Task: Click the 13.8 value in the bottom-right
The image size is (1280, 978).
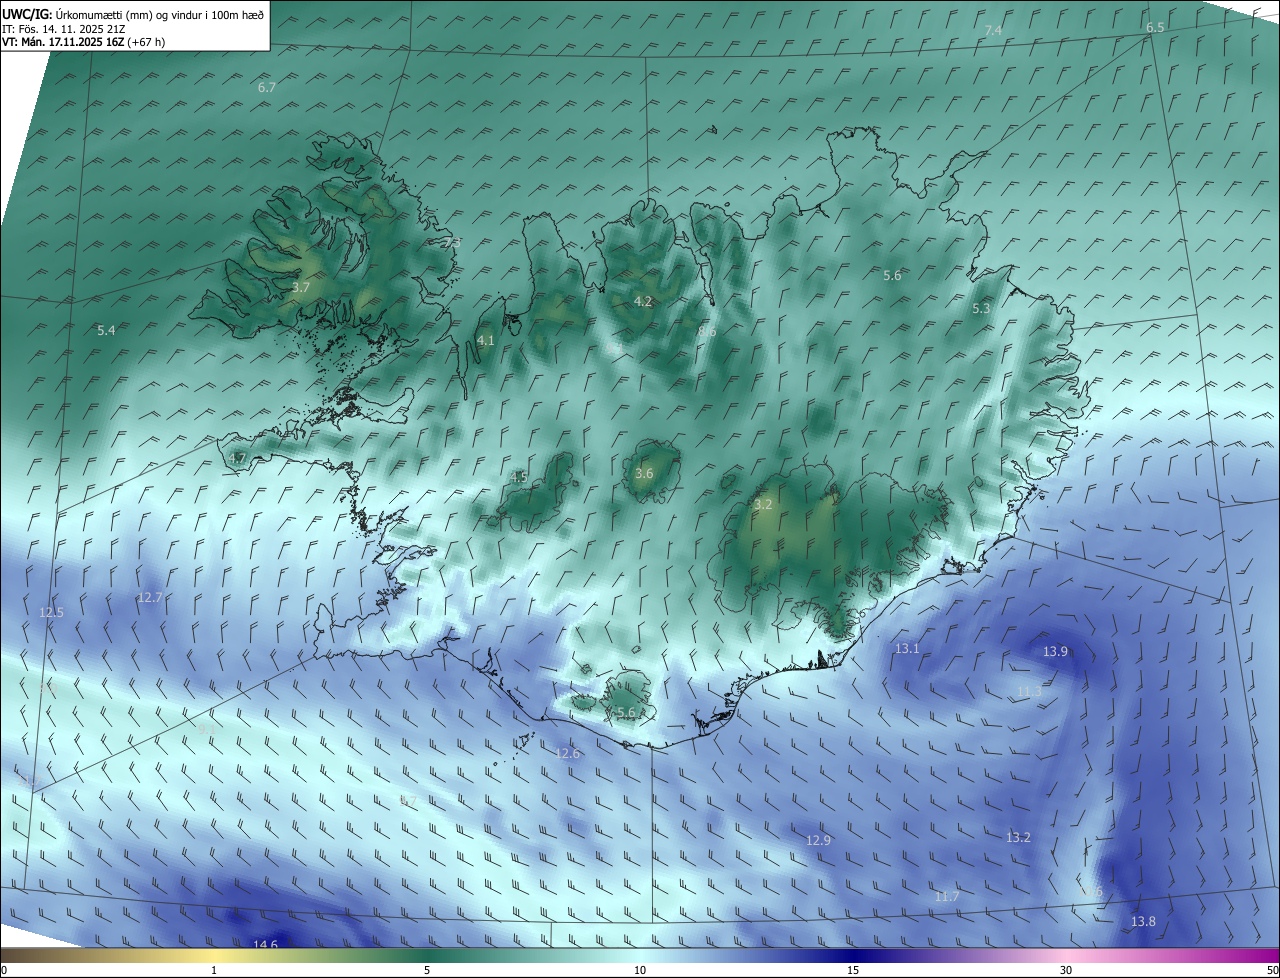Action: click(x=1143, y=921)
